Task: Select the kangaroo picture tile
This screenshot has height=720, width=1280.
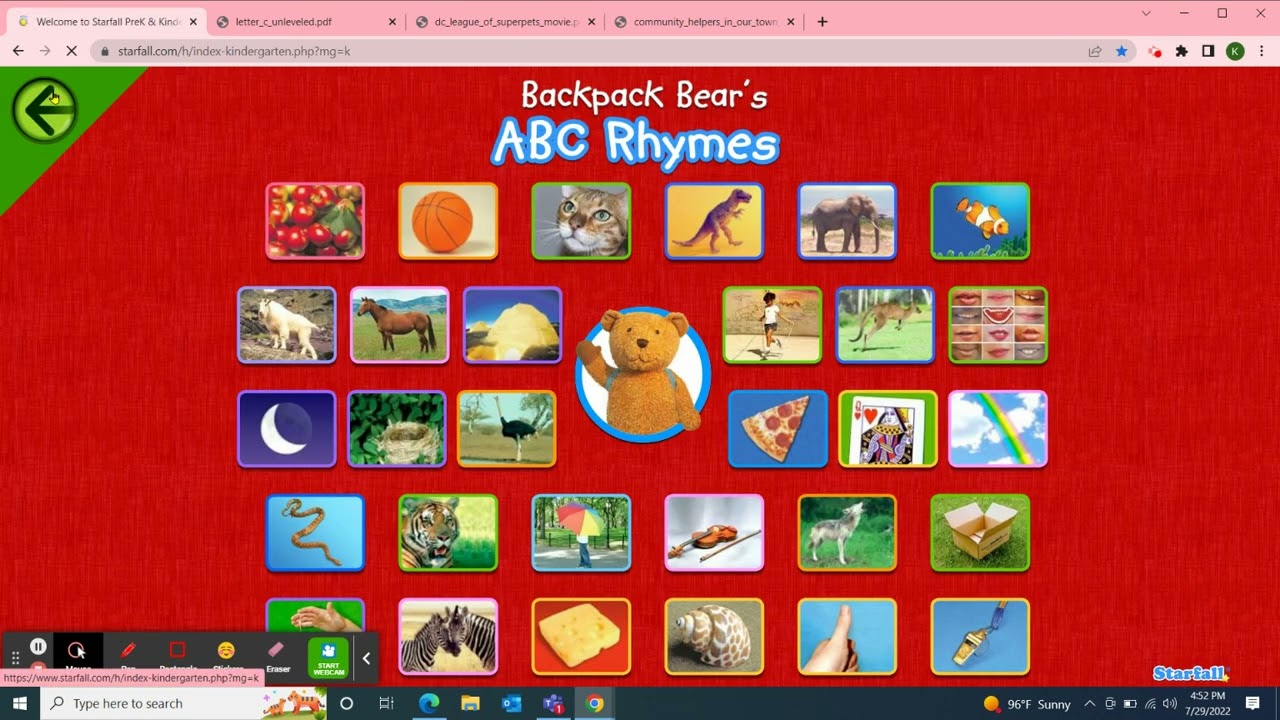Action: click(885, 325)
